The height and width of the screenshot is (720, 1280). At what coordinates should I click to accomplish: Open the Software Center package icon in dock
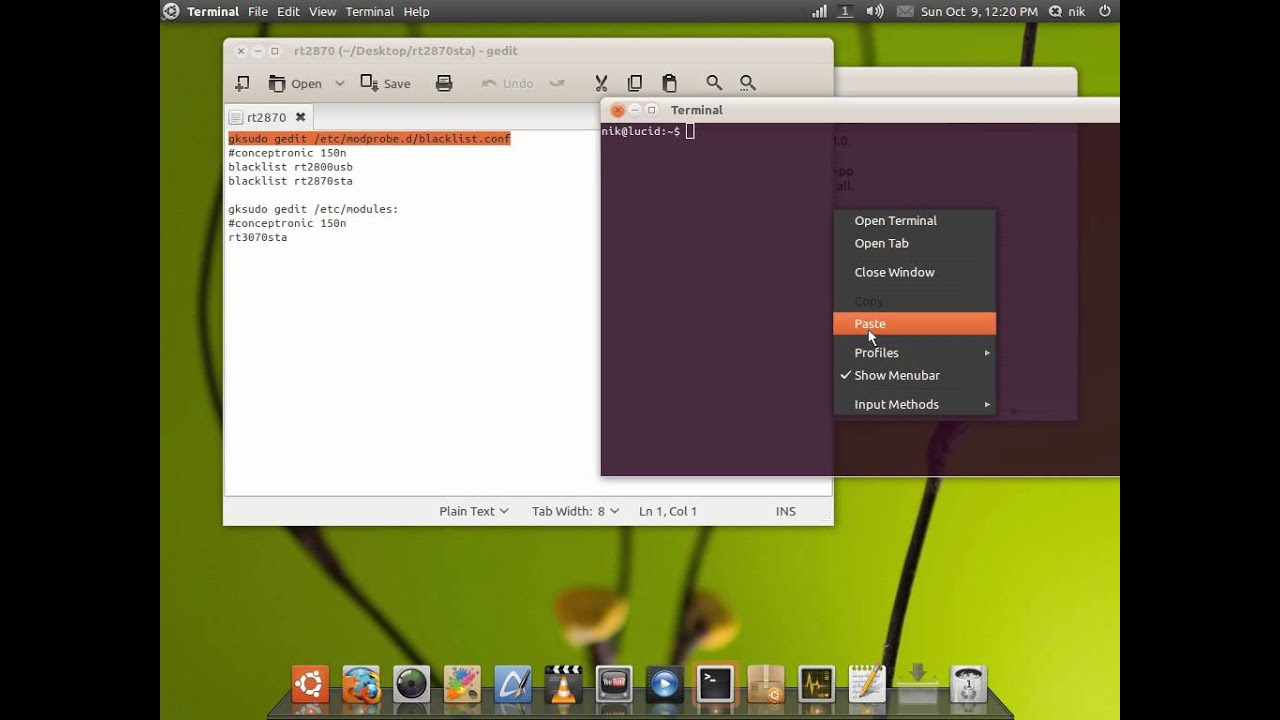[x=766, y=685]
